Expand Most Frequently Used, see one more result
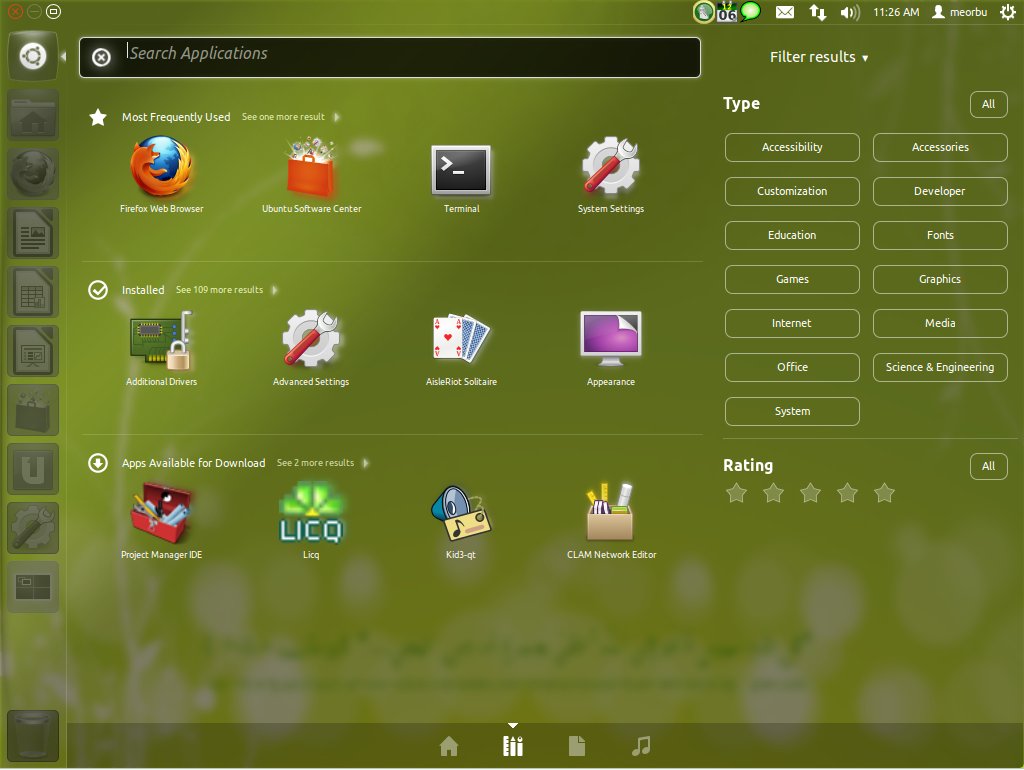 click(290, 117)
